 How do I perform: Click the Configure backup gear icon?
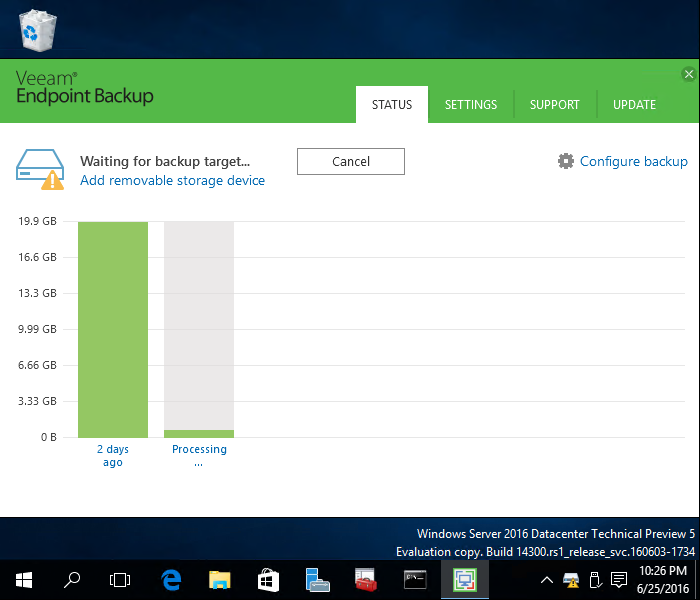[x=566, y=161]
